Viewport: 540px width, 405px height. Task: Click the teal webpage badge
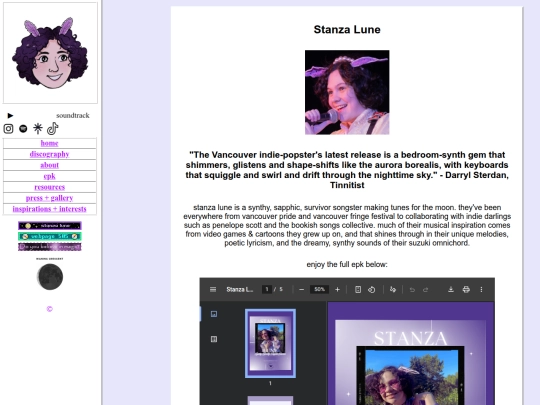50,236
